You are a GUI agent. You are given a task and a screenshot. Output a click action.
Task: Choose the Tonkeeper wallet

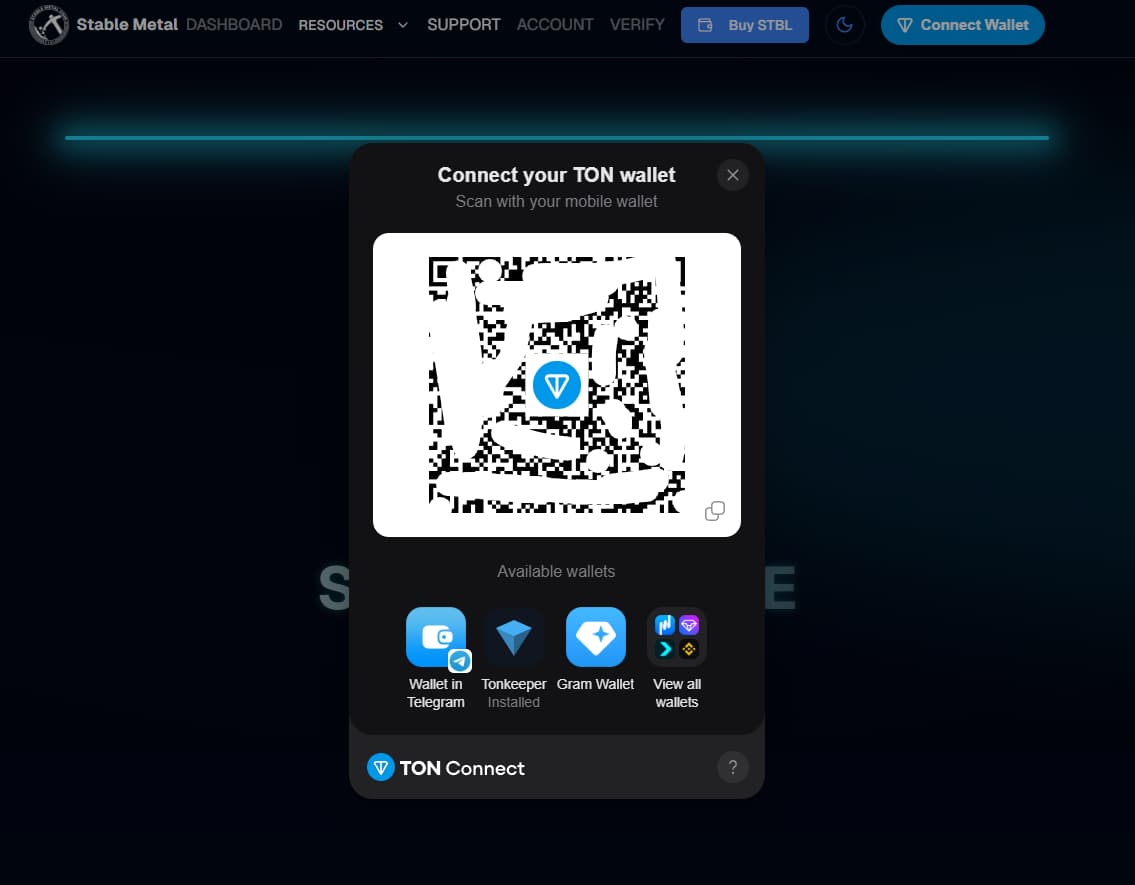514,659
